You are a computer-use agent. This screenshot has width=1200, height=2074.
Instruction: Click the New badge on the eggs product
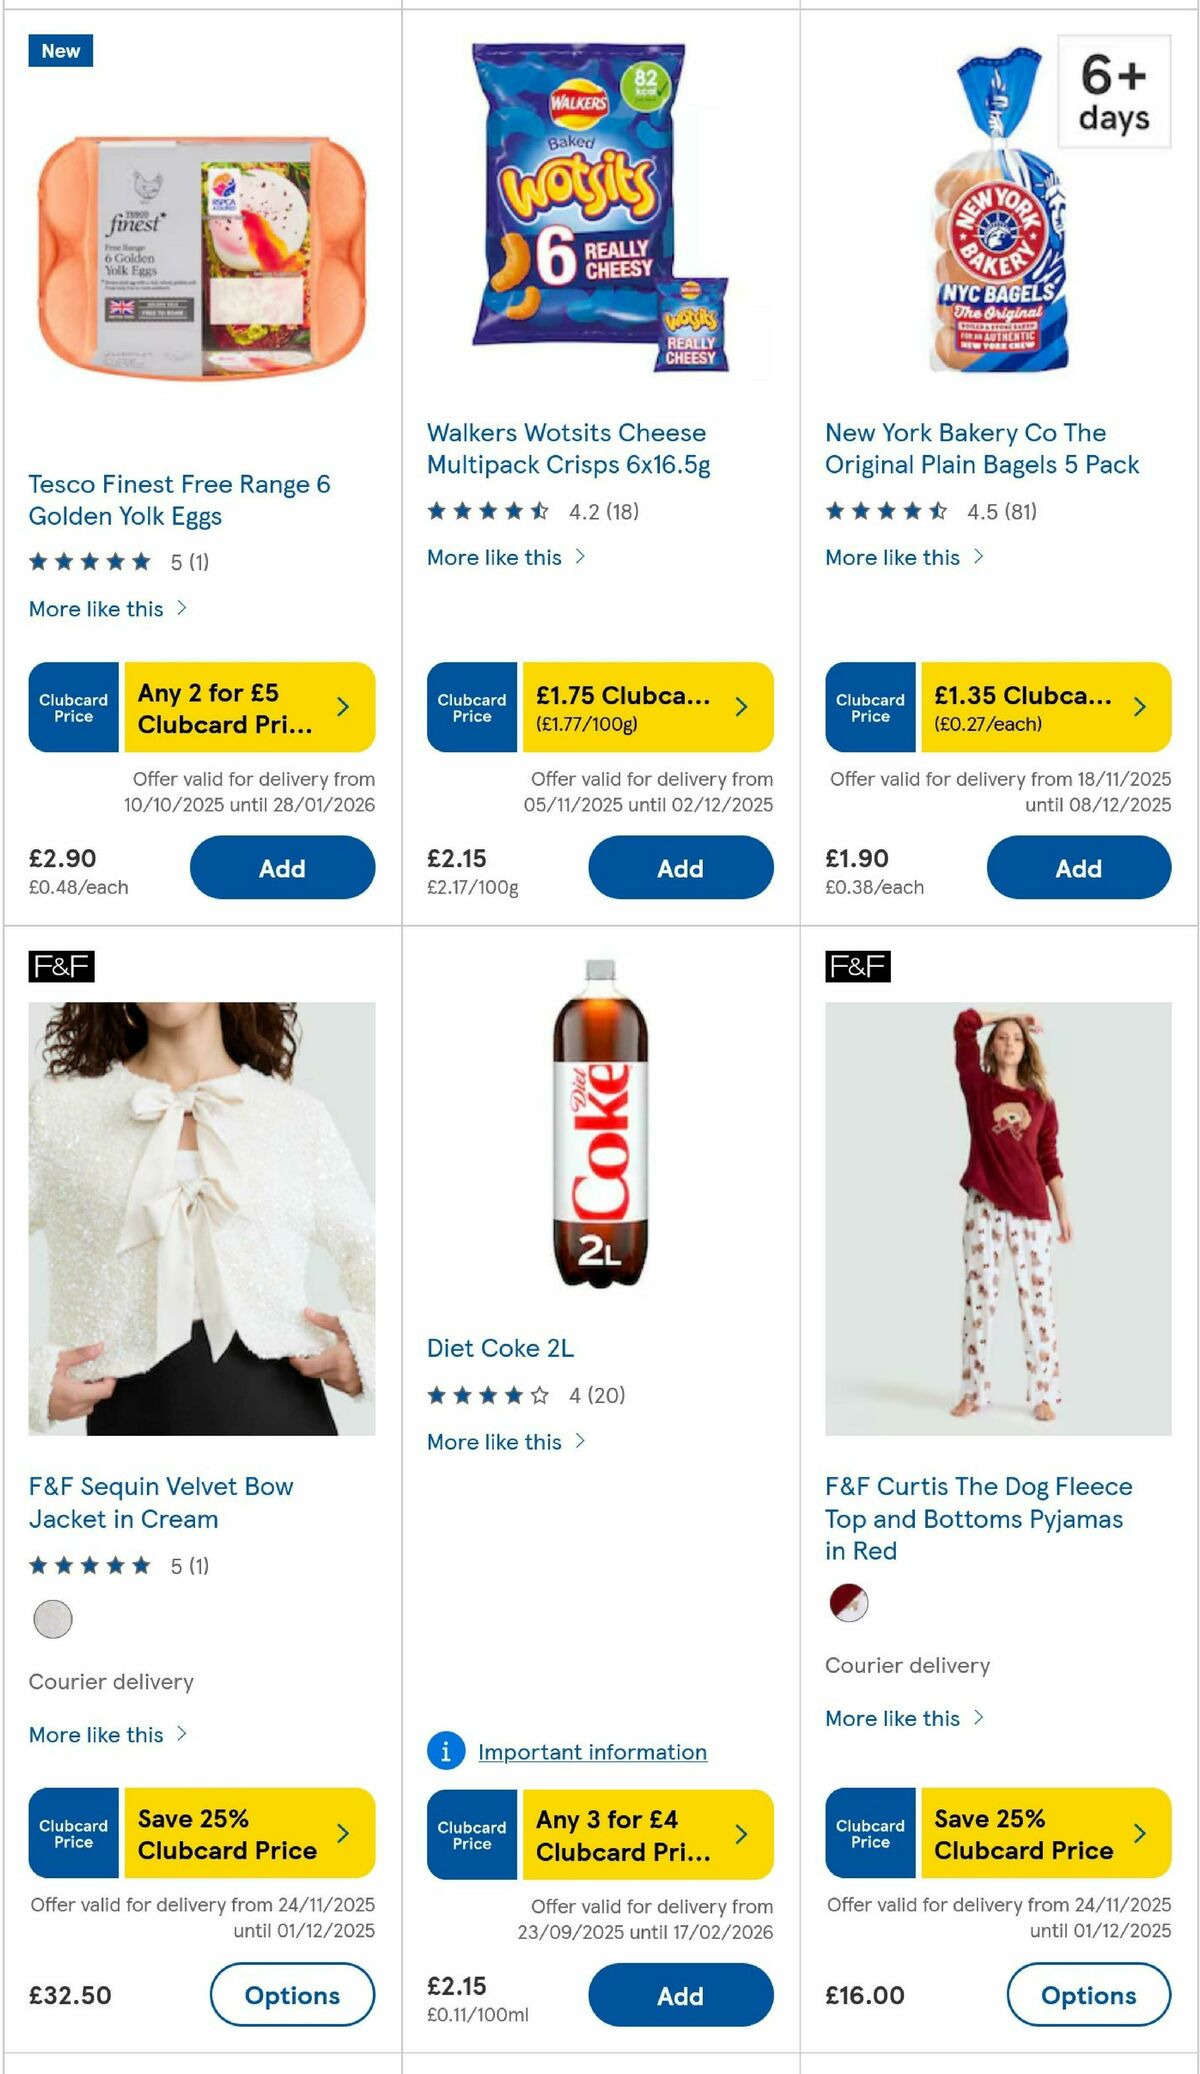[x=59, y=51]
